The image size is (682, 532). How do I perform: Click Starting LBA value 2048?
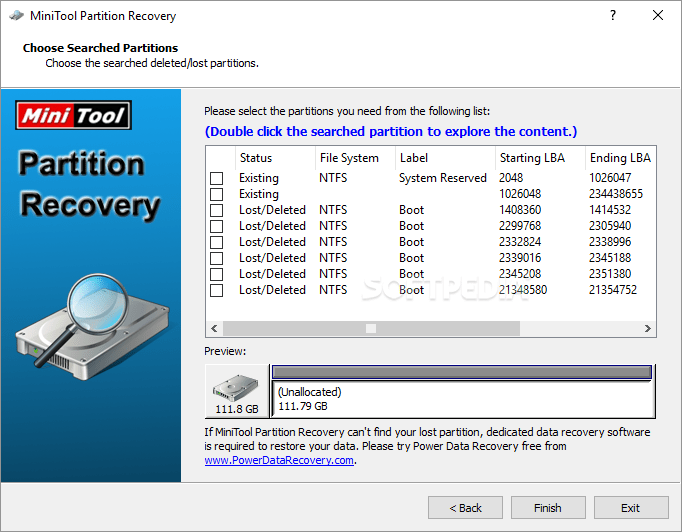point(511,178)
